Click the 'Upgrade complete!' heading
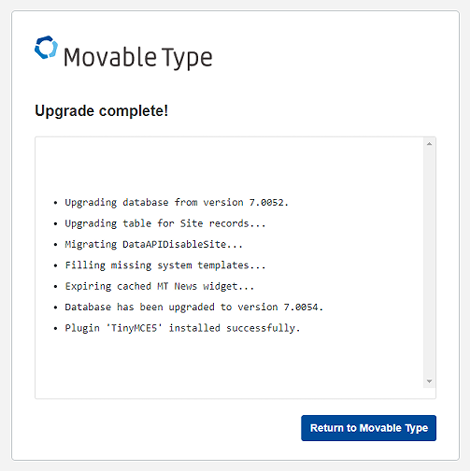This screenshot has width=470, height=471. [x=101, y=111]
